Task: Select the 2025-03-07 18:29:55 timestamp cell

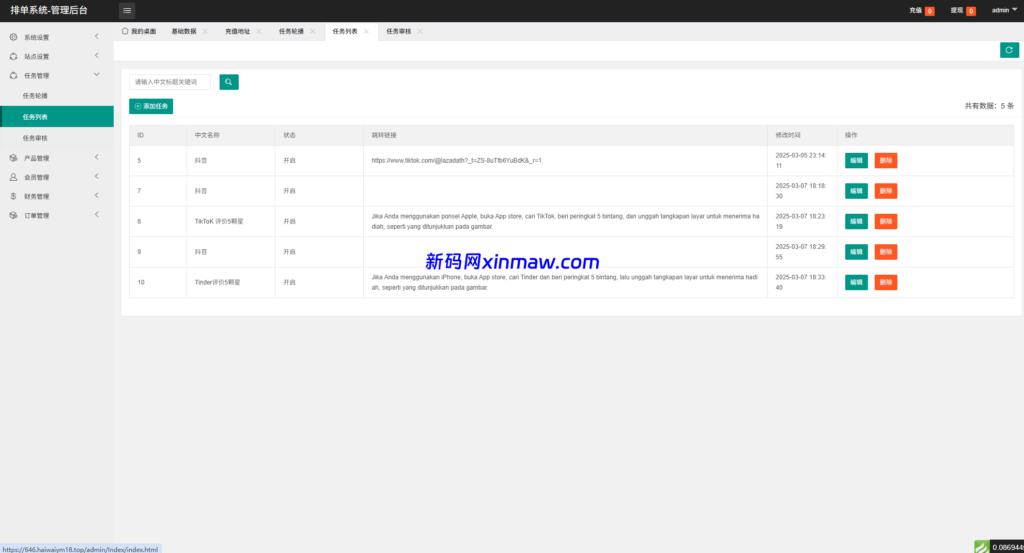Action: 801,252
